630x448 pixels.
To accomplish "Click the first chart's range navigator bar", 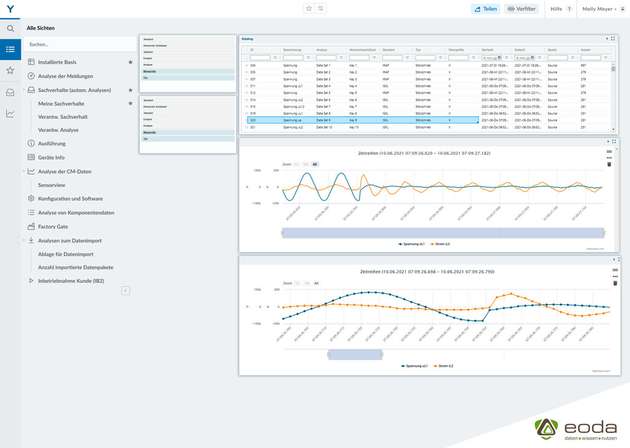I will pyautogui.click(x=443, y=233).
